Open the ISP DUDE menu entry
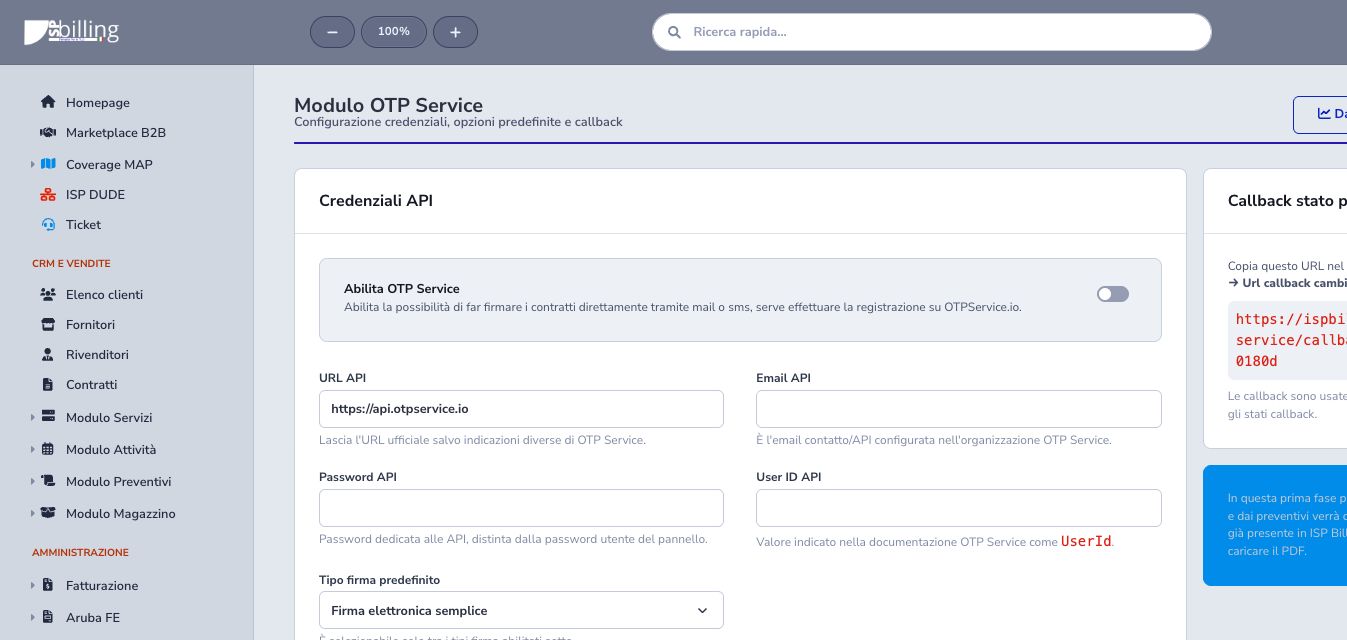This screenshot has height=640, width=1347. coord(95,194)
